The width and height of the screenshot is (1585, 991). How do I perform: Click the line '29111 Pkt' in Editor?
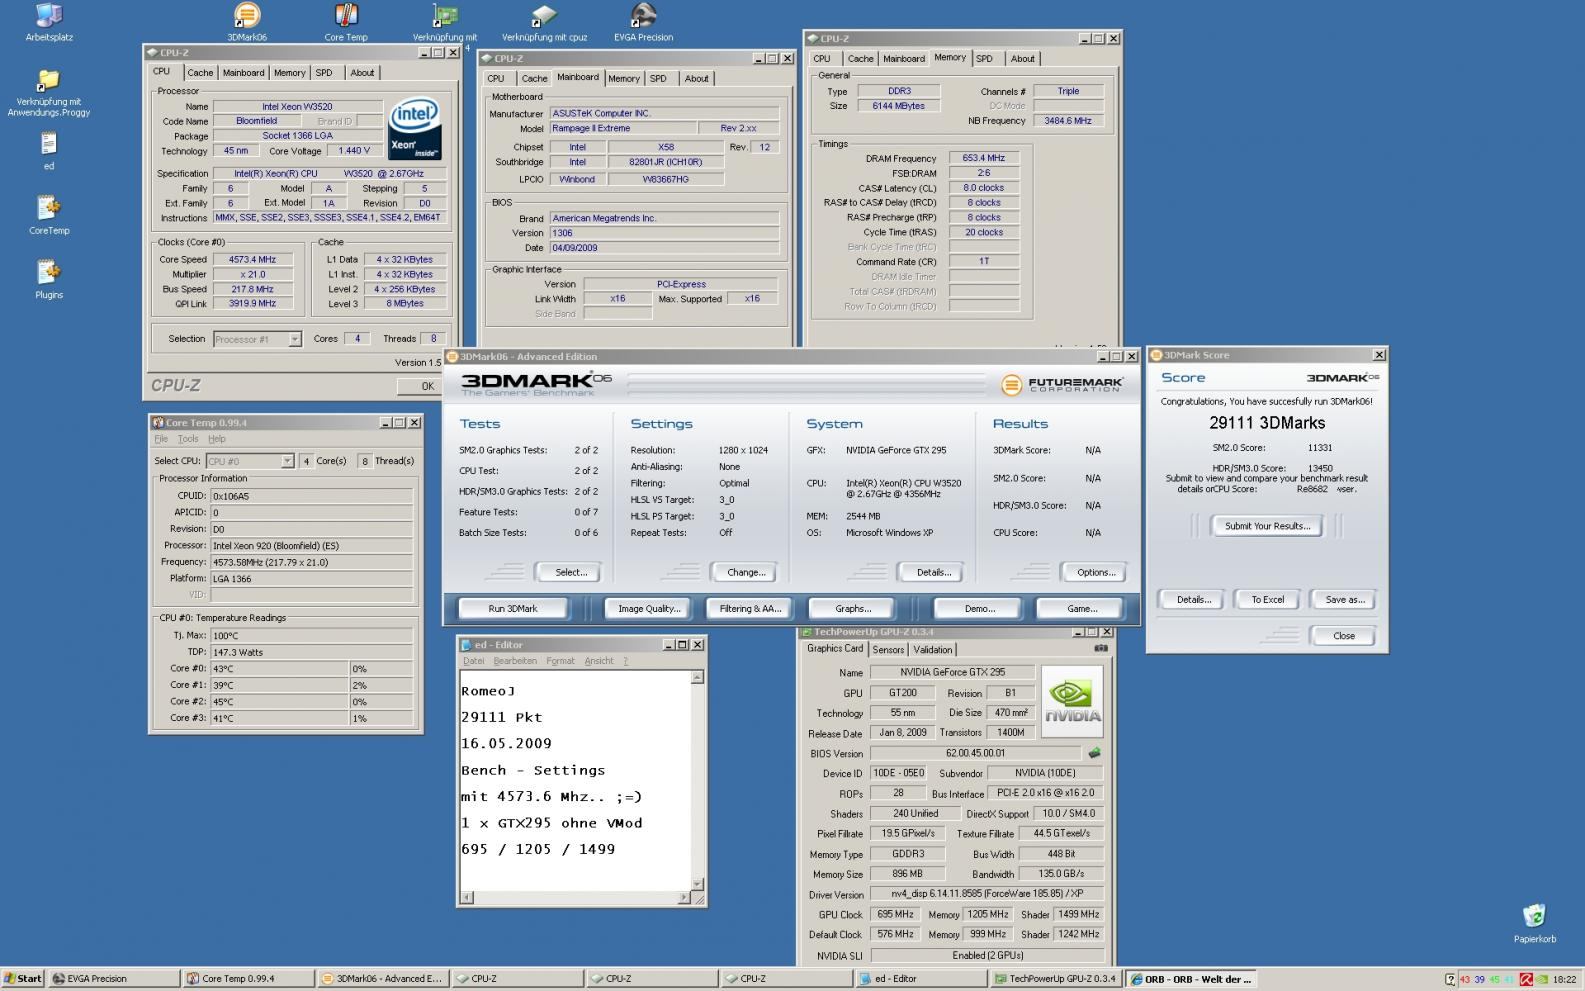[501, 717]
